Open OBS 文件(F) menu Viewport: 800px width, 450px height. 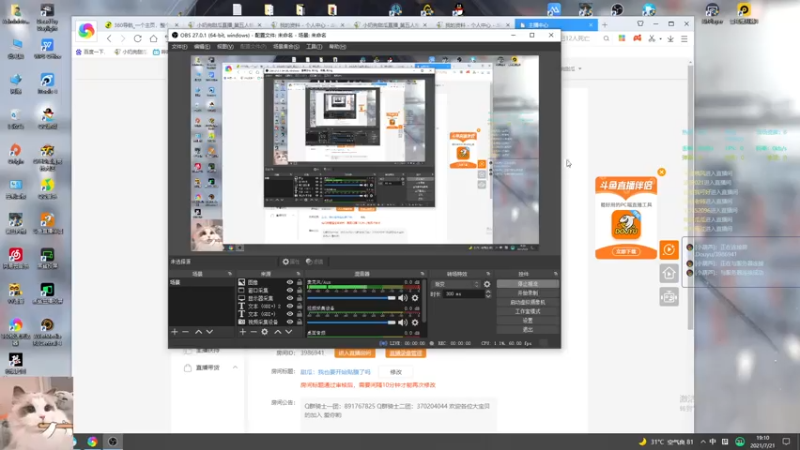coord(179,46)
